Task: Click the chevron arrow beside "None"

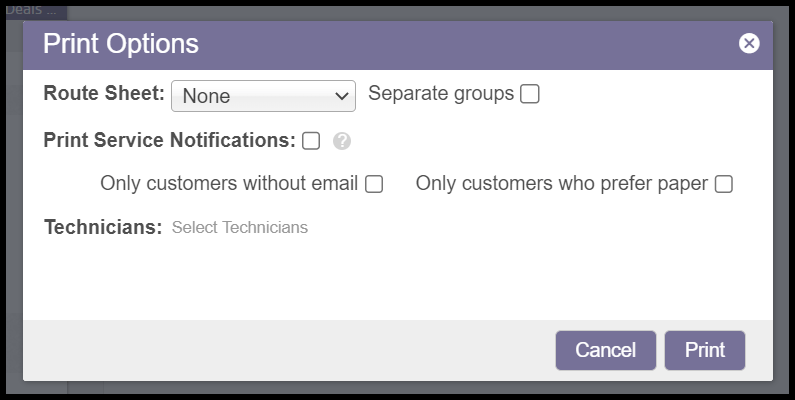Action: click(342, 97)
